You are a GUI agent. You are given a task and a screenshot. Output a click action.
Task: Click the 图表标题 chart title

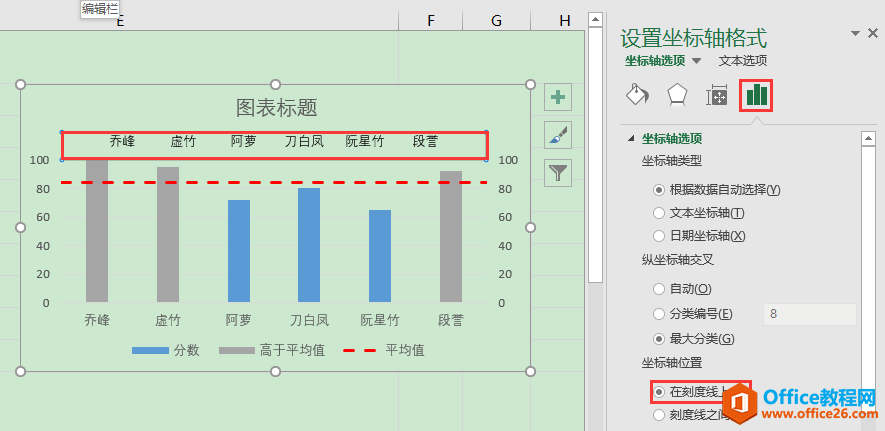point(276,107)
